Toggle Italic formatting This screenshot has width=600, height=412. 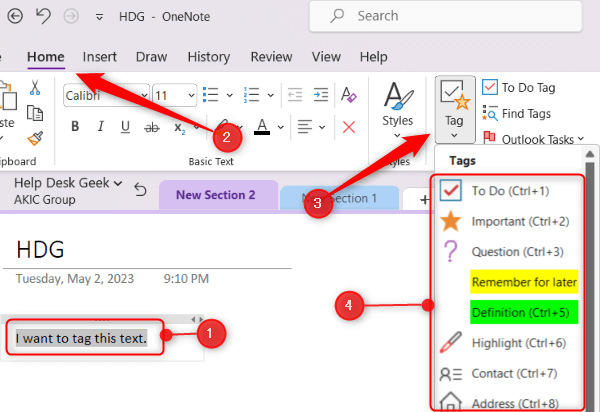[100, 126]
